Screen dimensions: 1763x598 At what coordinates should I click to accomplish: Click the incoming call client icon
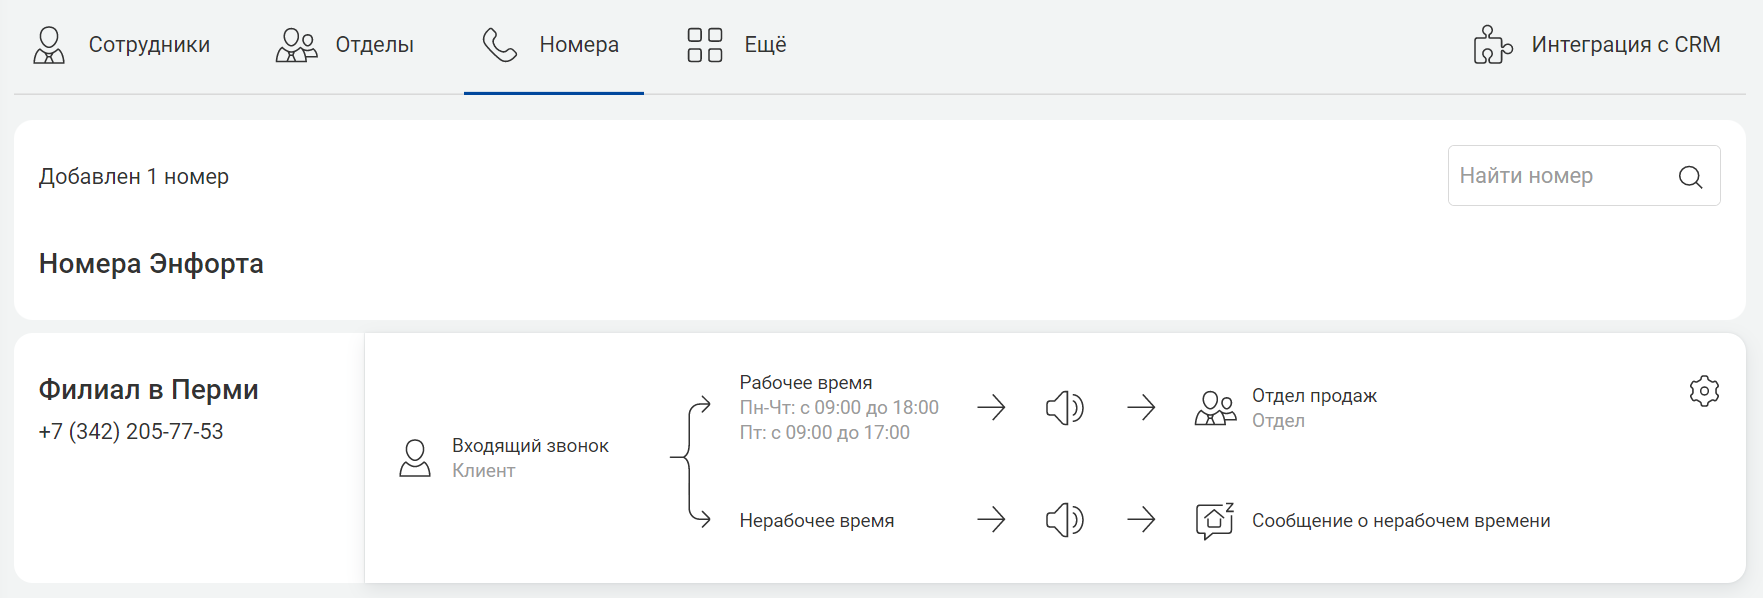(415, 458)
